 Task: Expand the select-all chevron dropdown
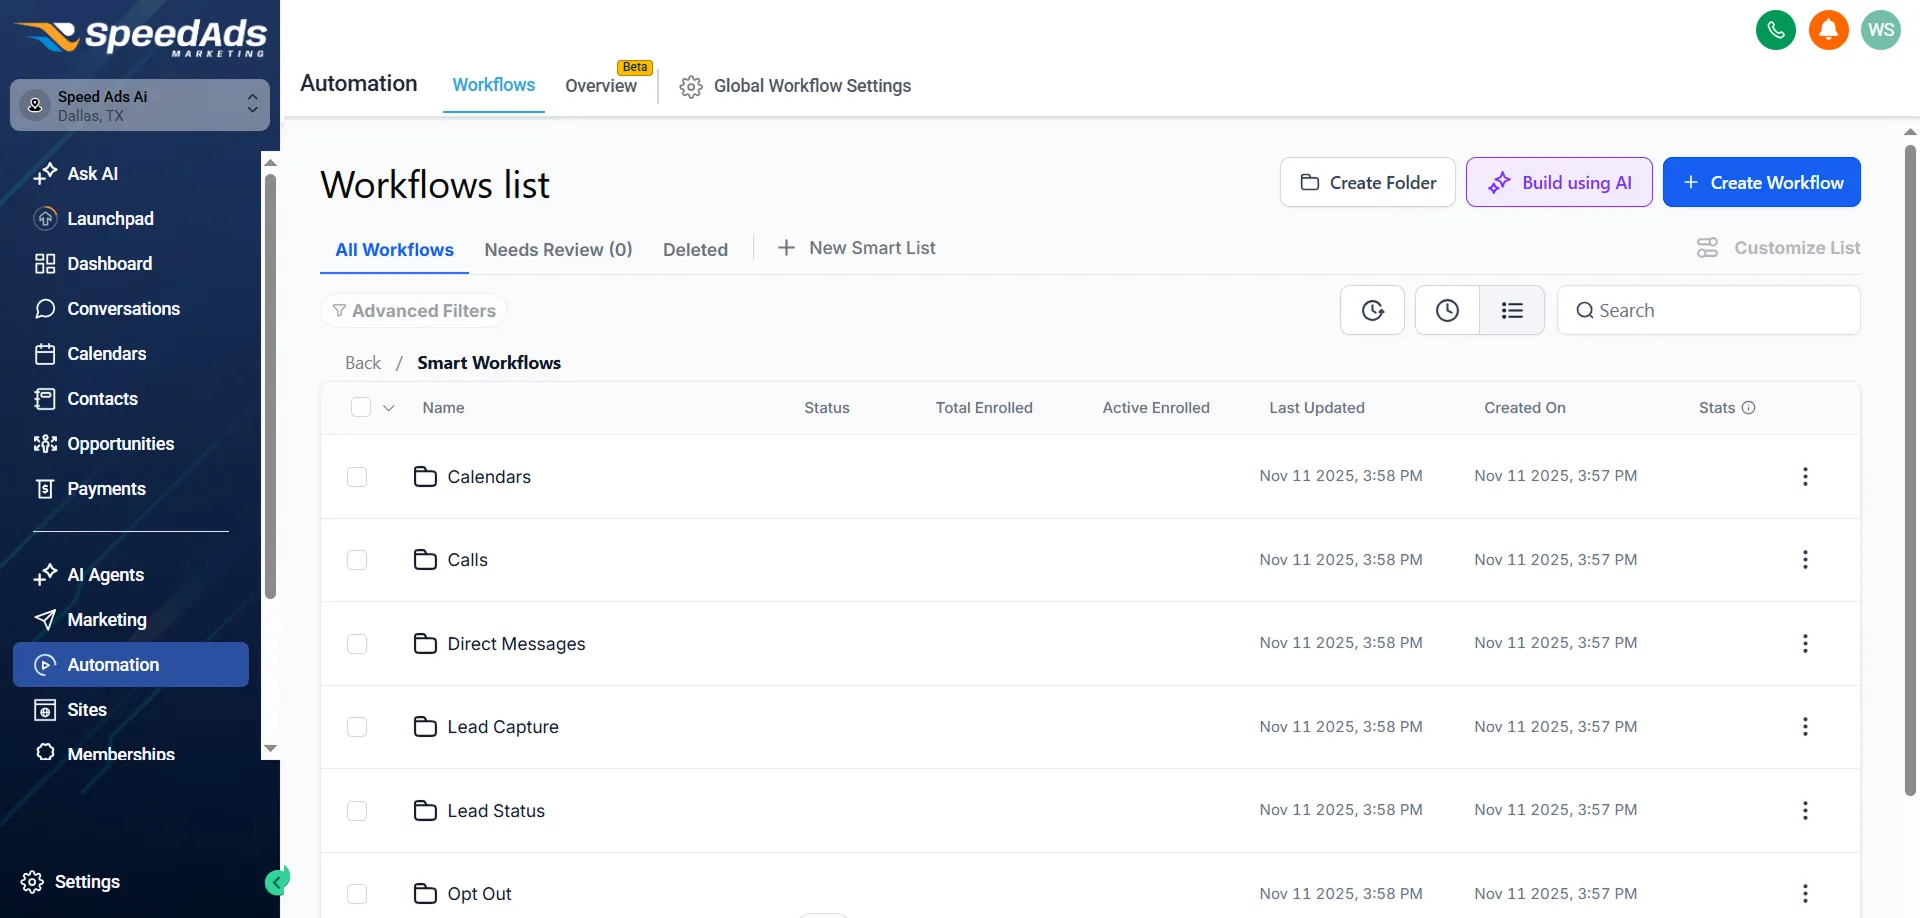(x=389, y=408)
